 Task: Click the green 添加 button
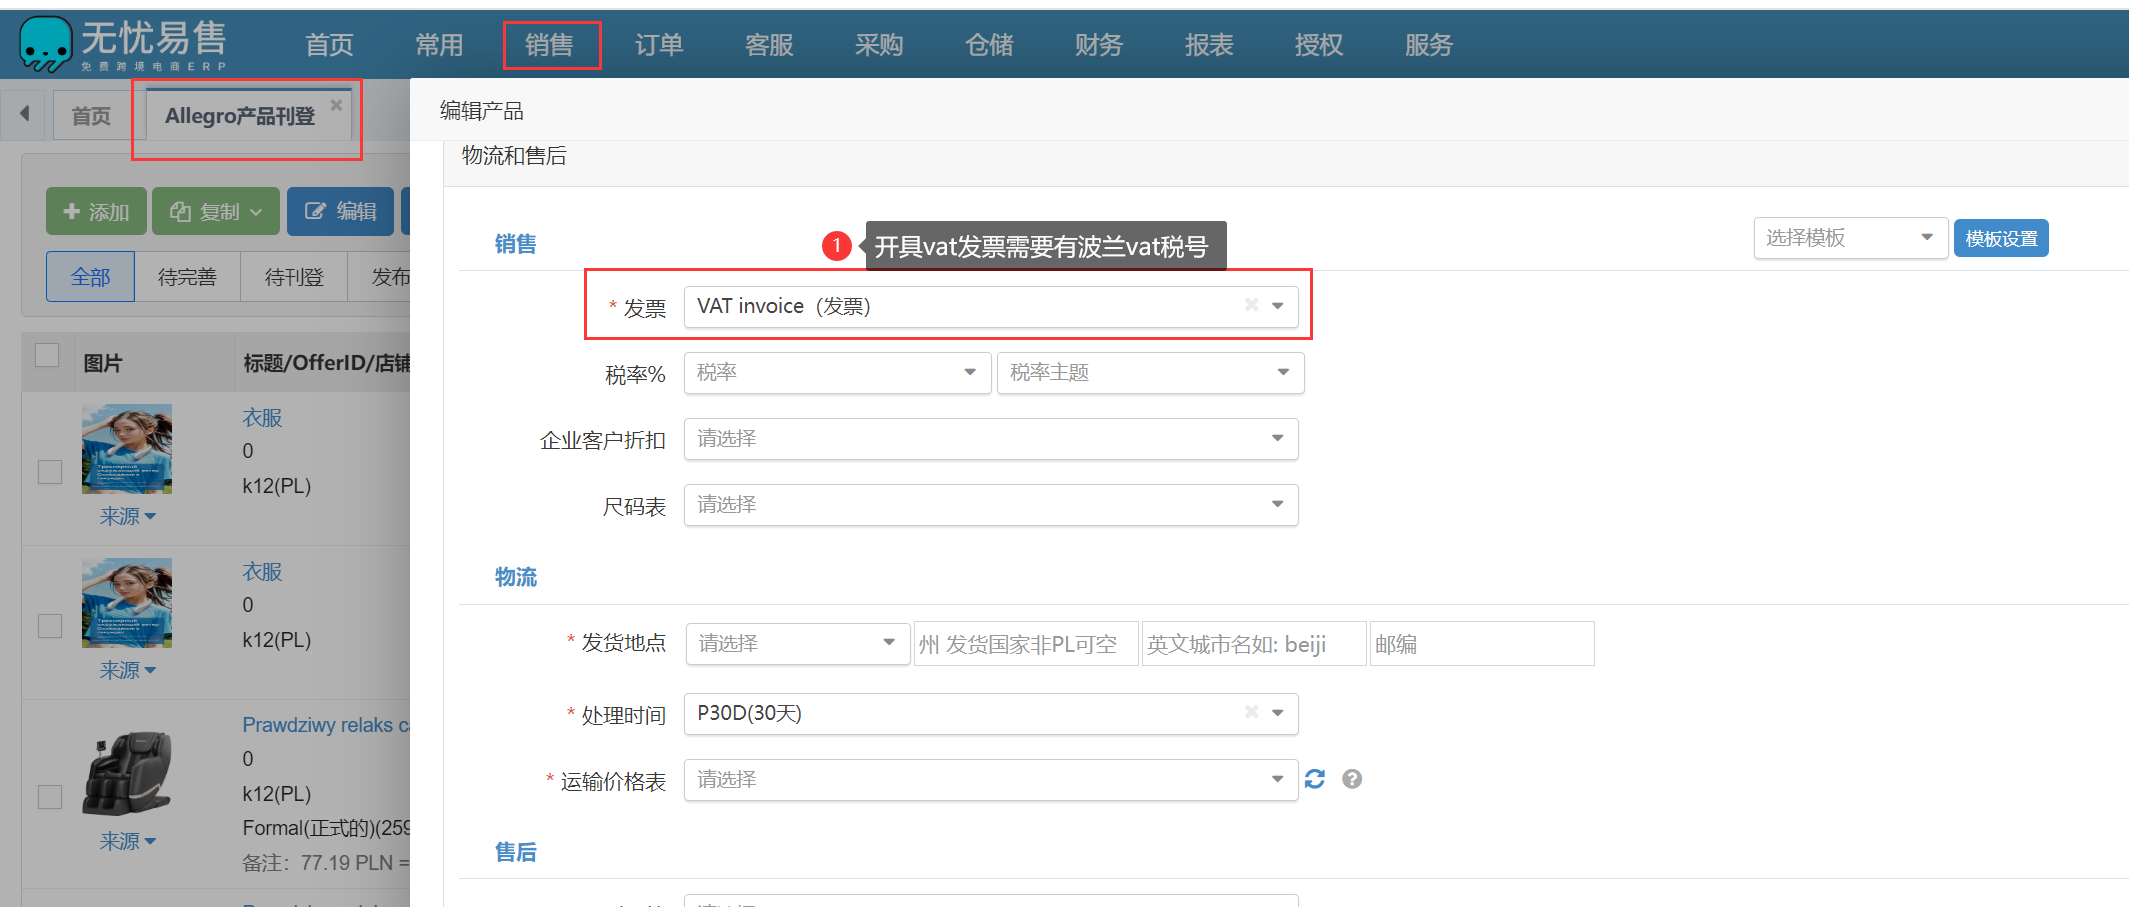coord(96,212)
